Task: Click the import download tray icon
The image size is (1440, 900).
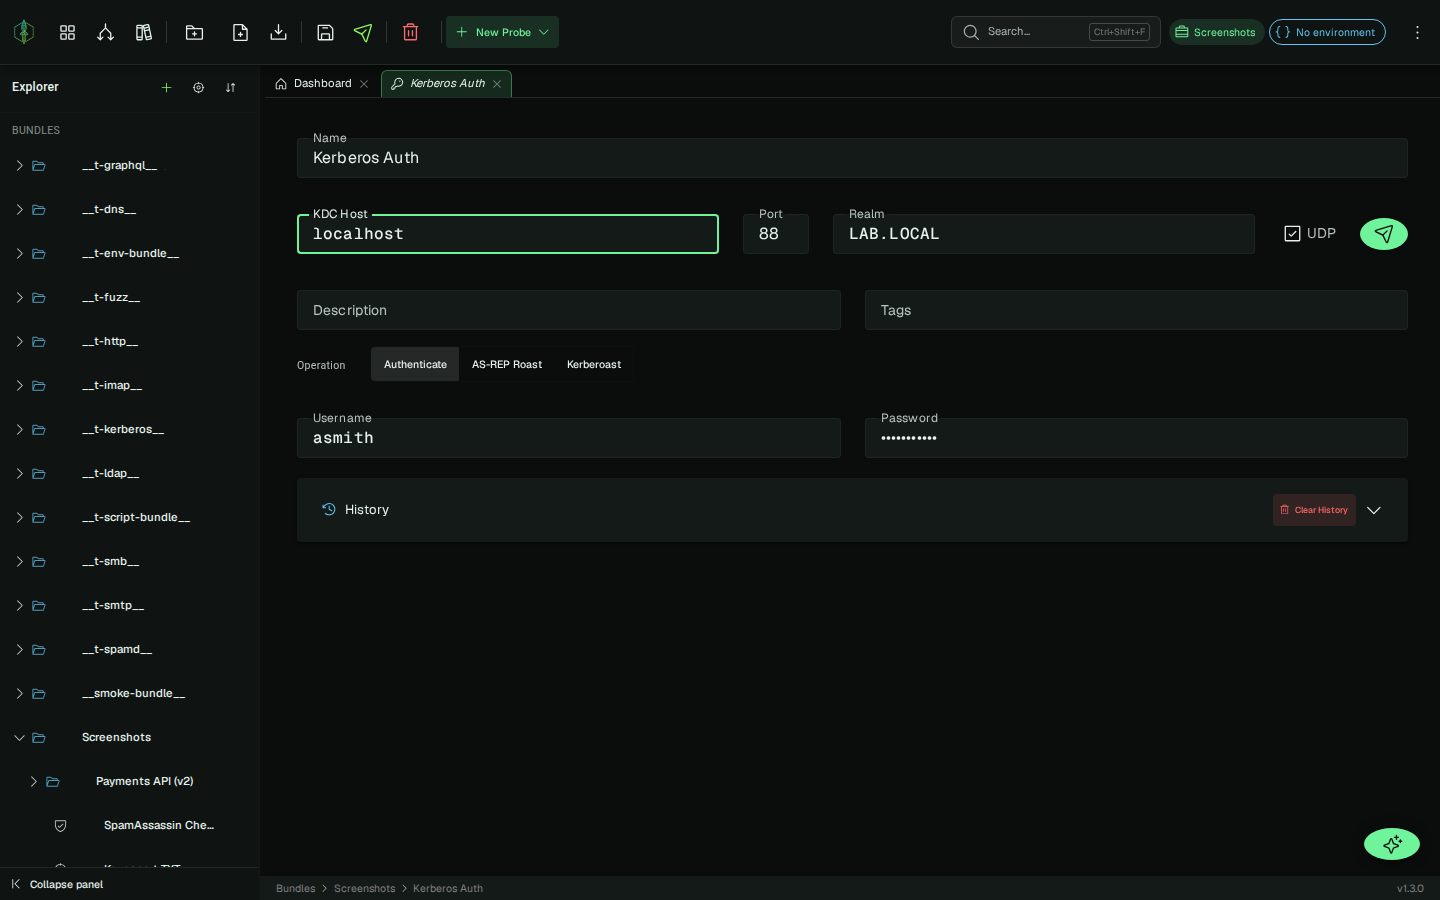Action: [x=279, y=32]
